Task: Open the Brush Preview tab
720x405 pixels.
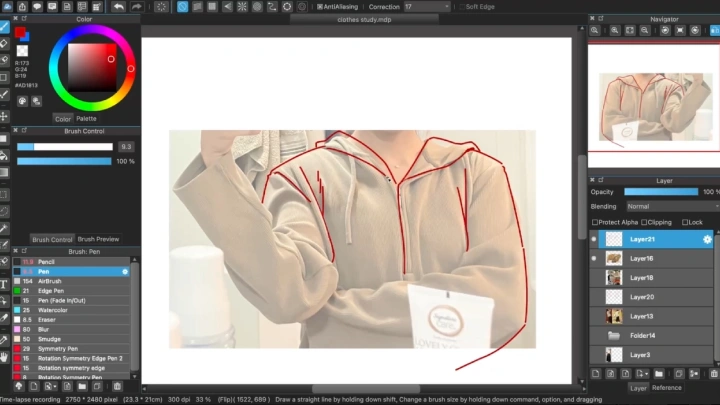Action: pos(98,239)
